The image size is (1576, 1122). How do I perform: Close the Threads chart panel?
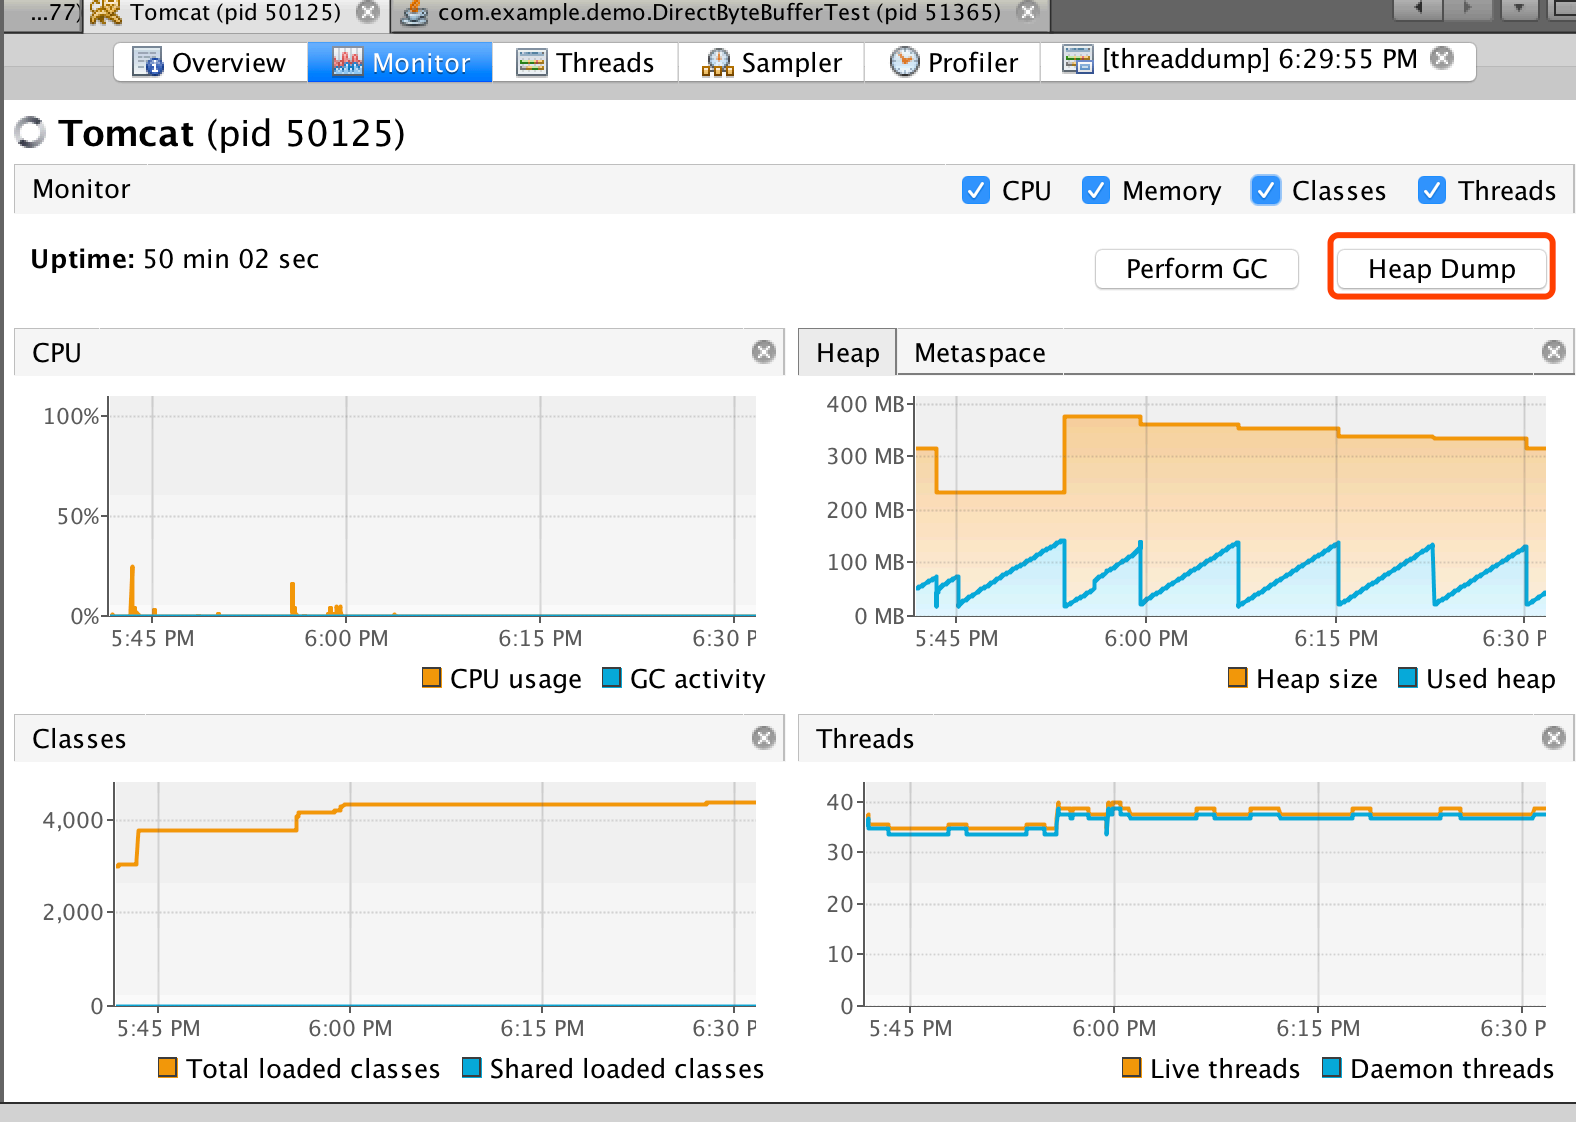[1554, 738]
